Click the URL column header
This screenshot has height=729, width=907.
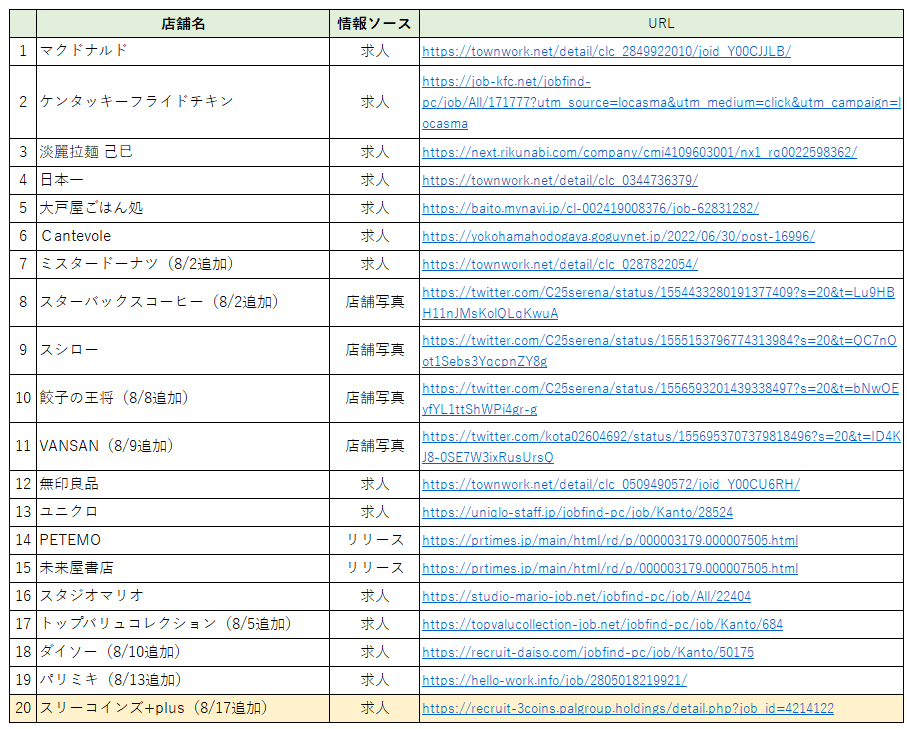tap(661, 24)
